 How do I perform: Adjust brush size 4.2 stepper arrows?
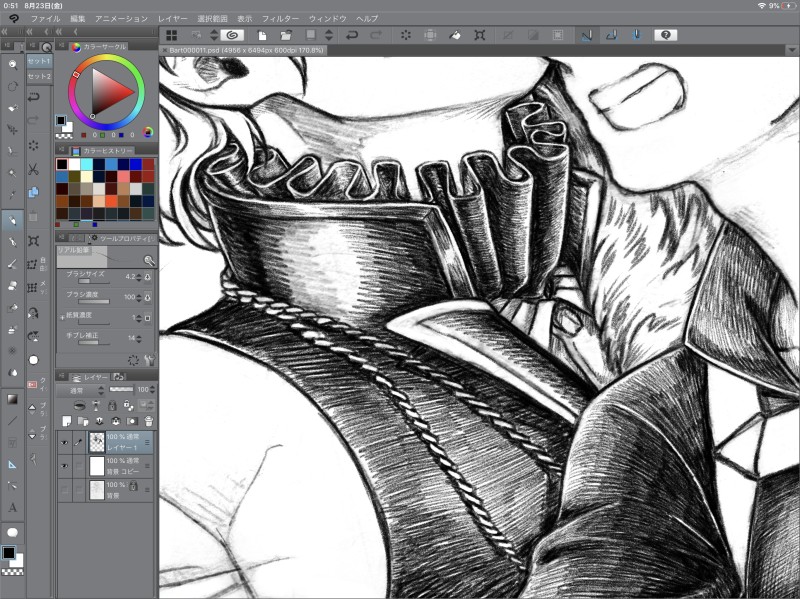pos(139,277)
